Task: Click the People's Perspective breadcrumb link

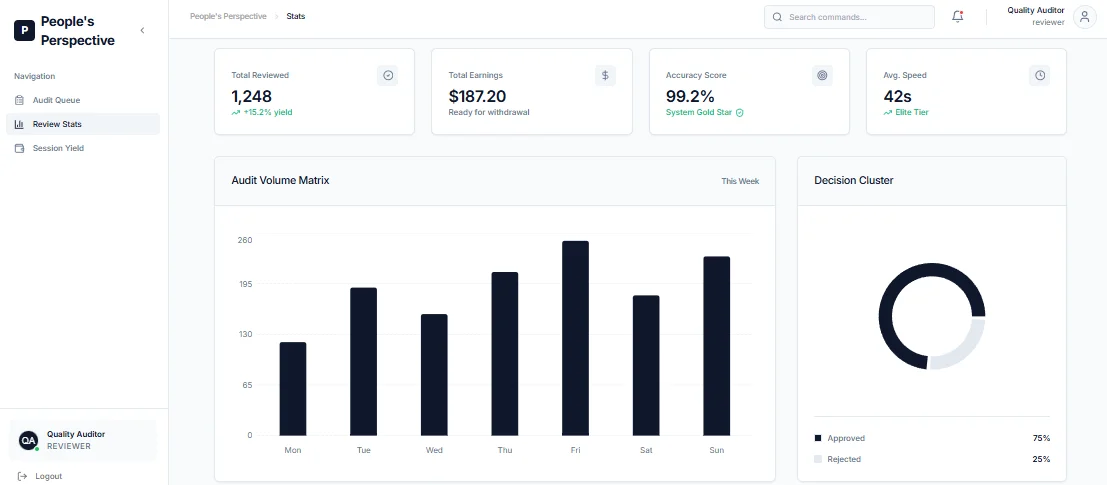Action: 228,16
